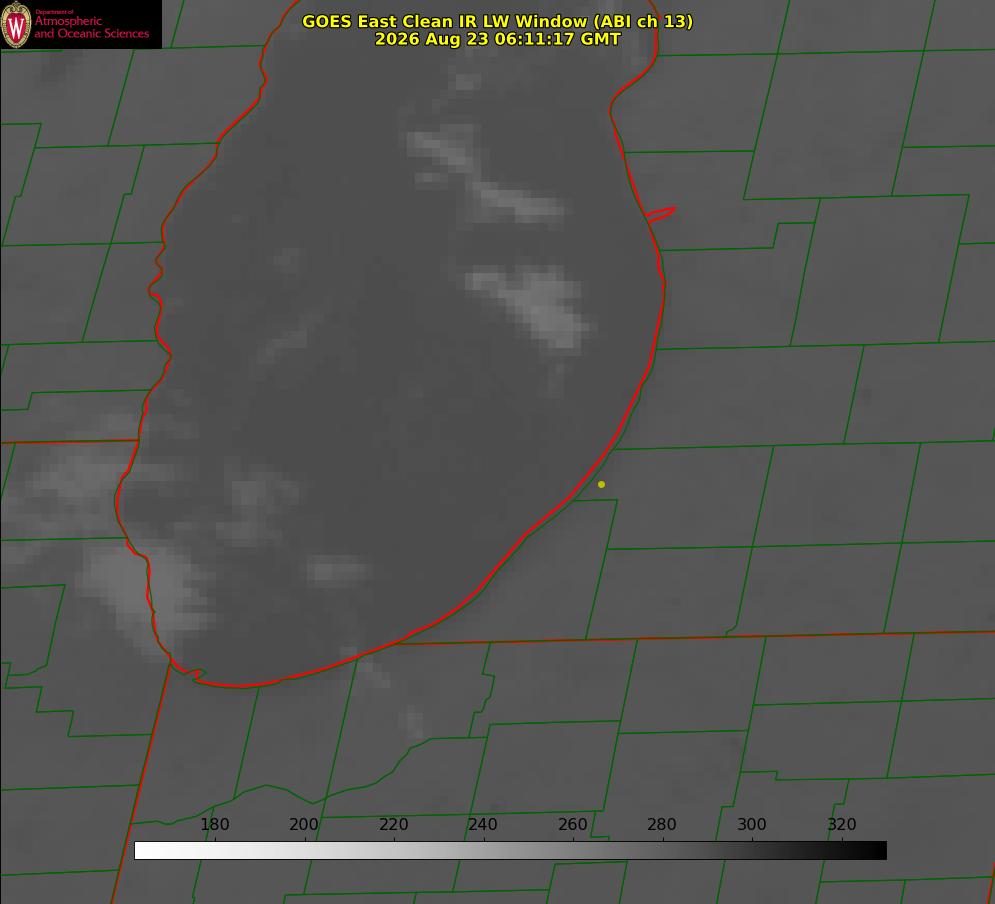Click the 260 value on the temperature scale
This screenshot has height=904, width=995.
coord(572,824)
